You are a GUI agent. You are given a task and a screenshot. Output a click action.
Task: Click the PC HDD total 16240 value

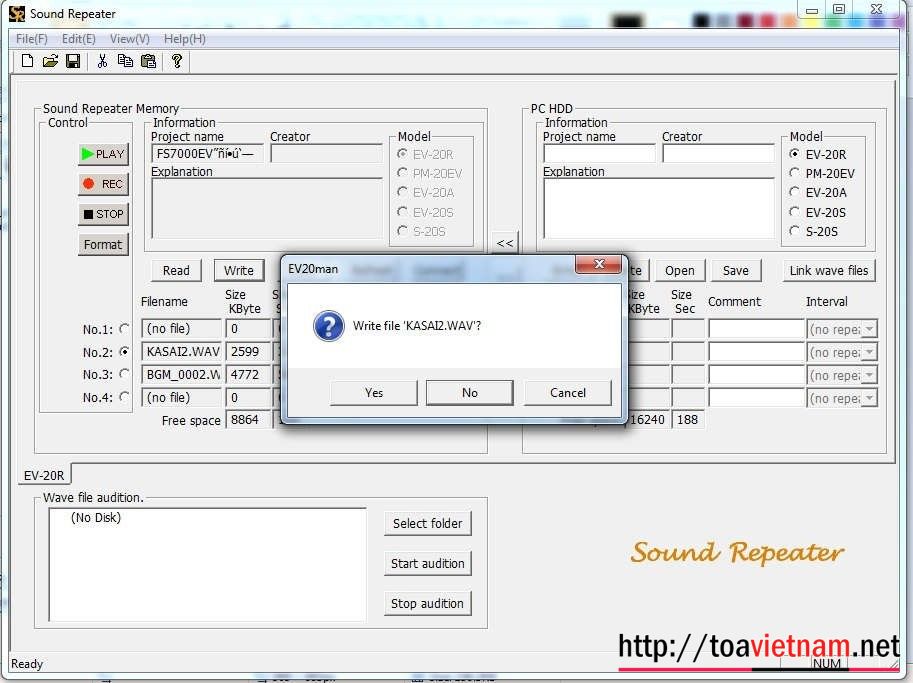(647, 420)
